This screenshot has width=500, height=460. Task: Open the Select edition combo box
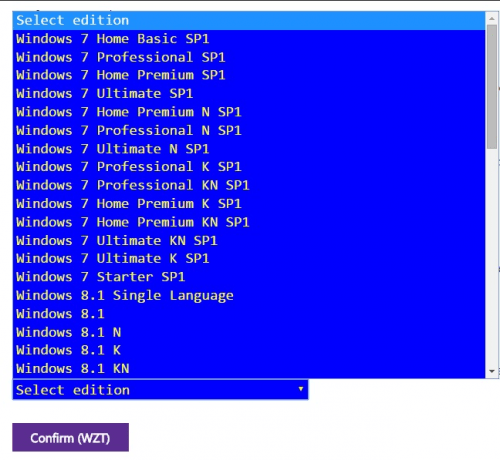click(160, 390)
